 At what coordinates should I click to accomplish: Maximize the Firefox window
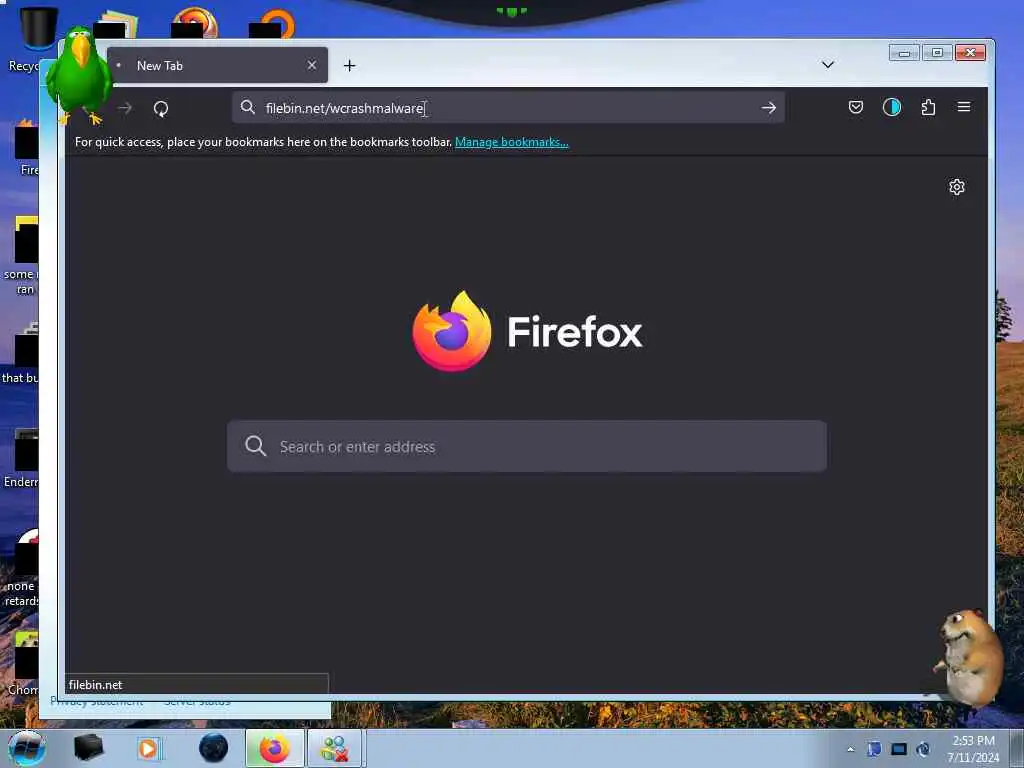[x=937, y=53]
